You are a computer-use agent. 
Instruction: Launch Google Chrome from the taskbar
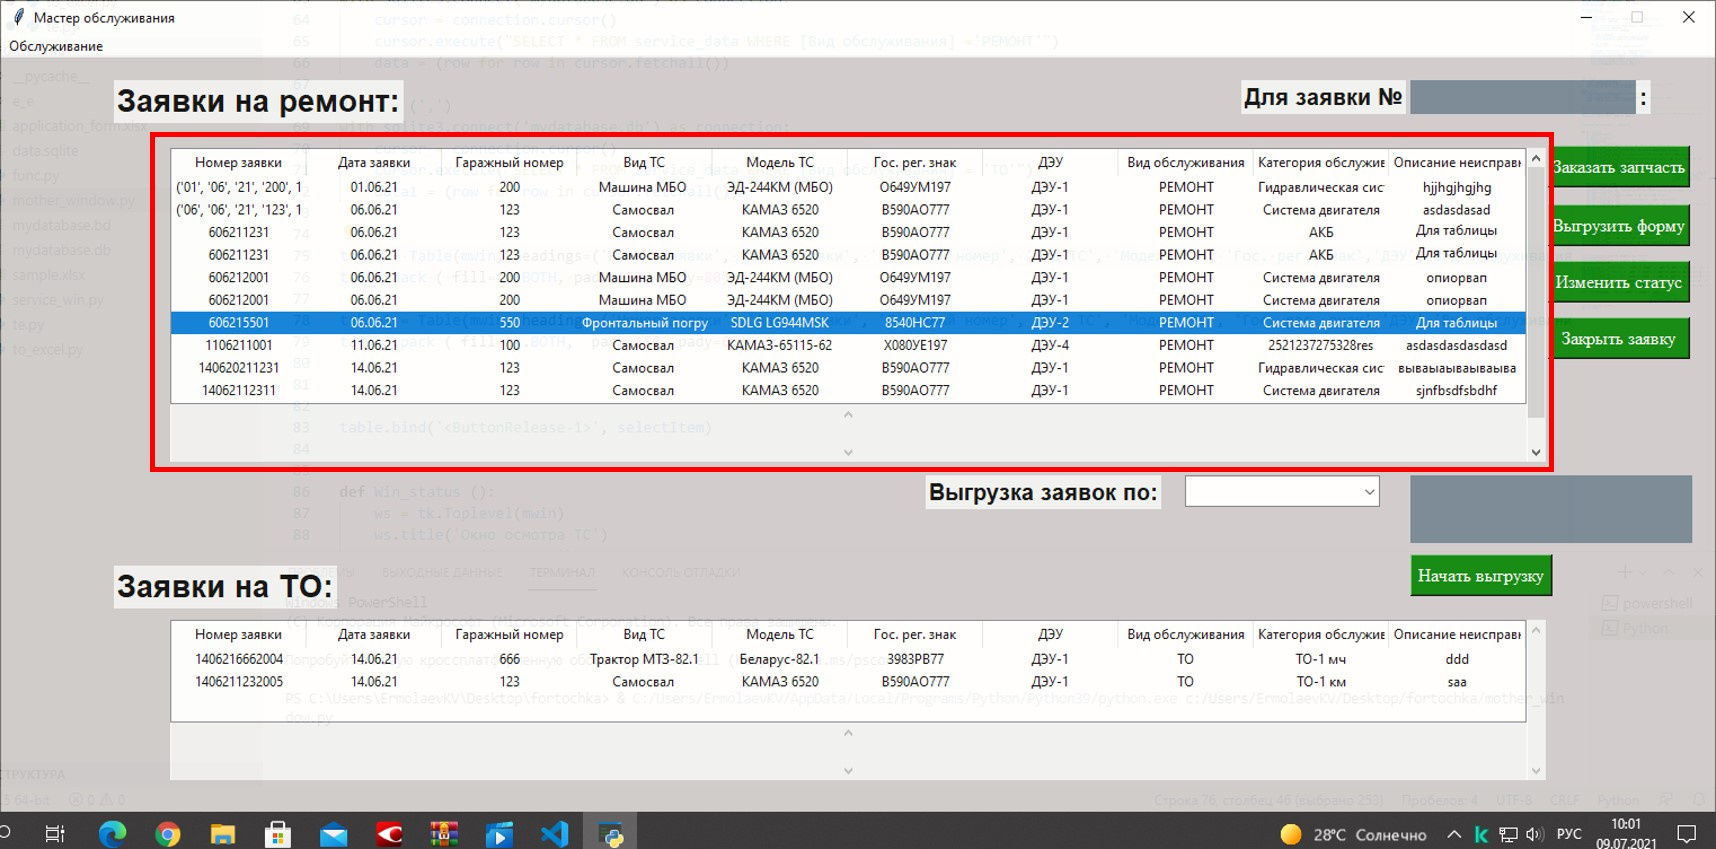[168, 833]
